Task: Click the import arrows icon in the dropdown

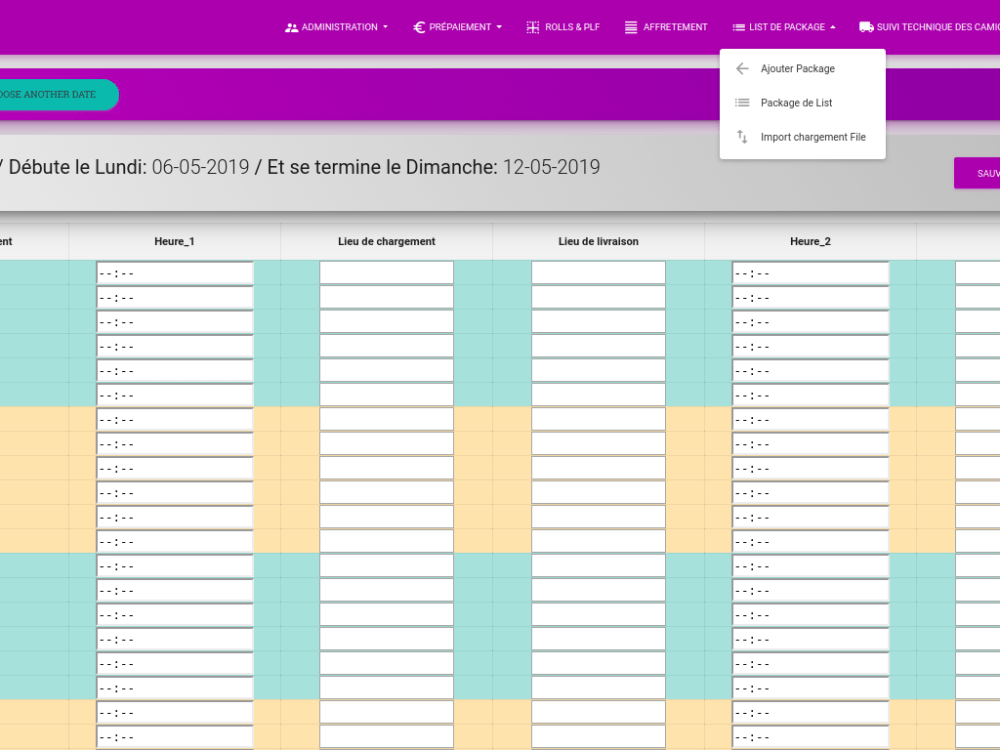Action: (x=742, y=136)
